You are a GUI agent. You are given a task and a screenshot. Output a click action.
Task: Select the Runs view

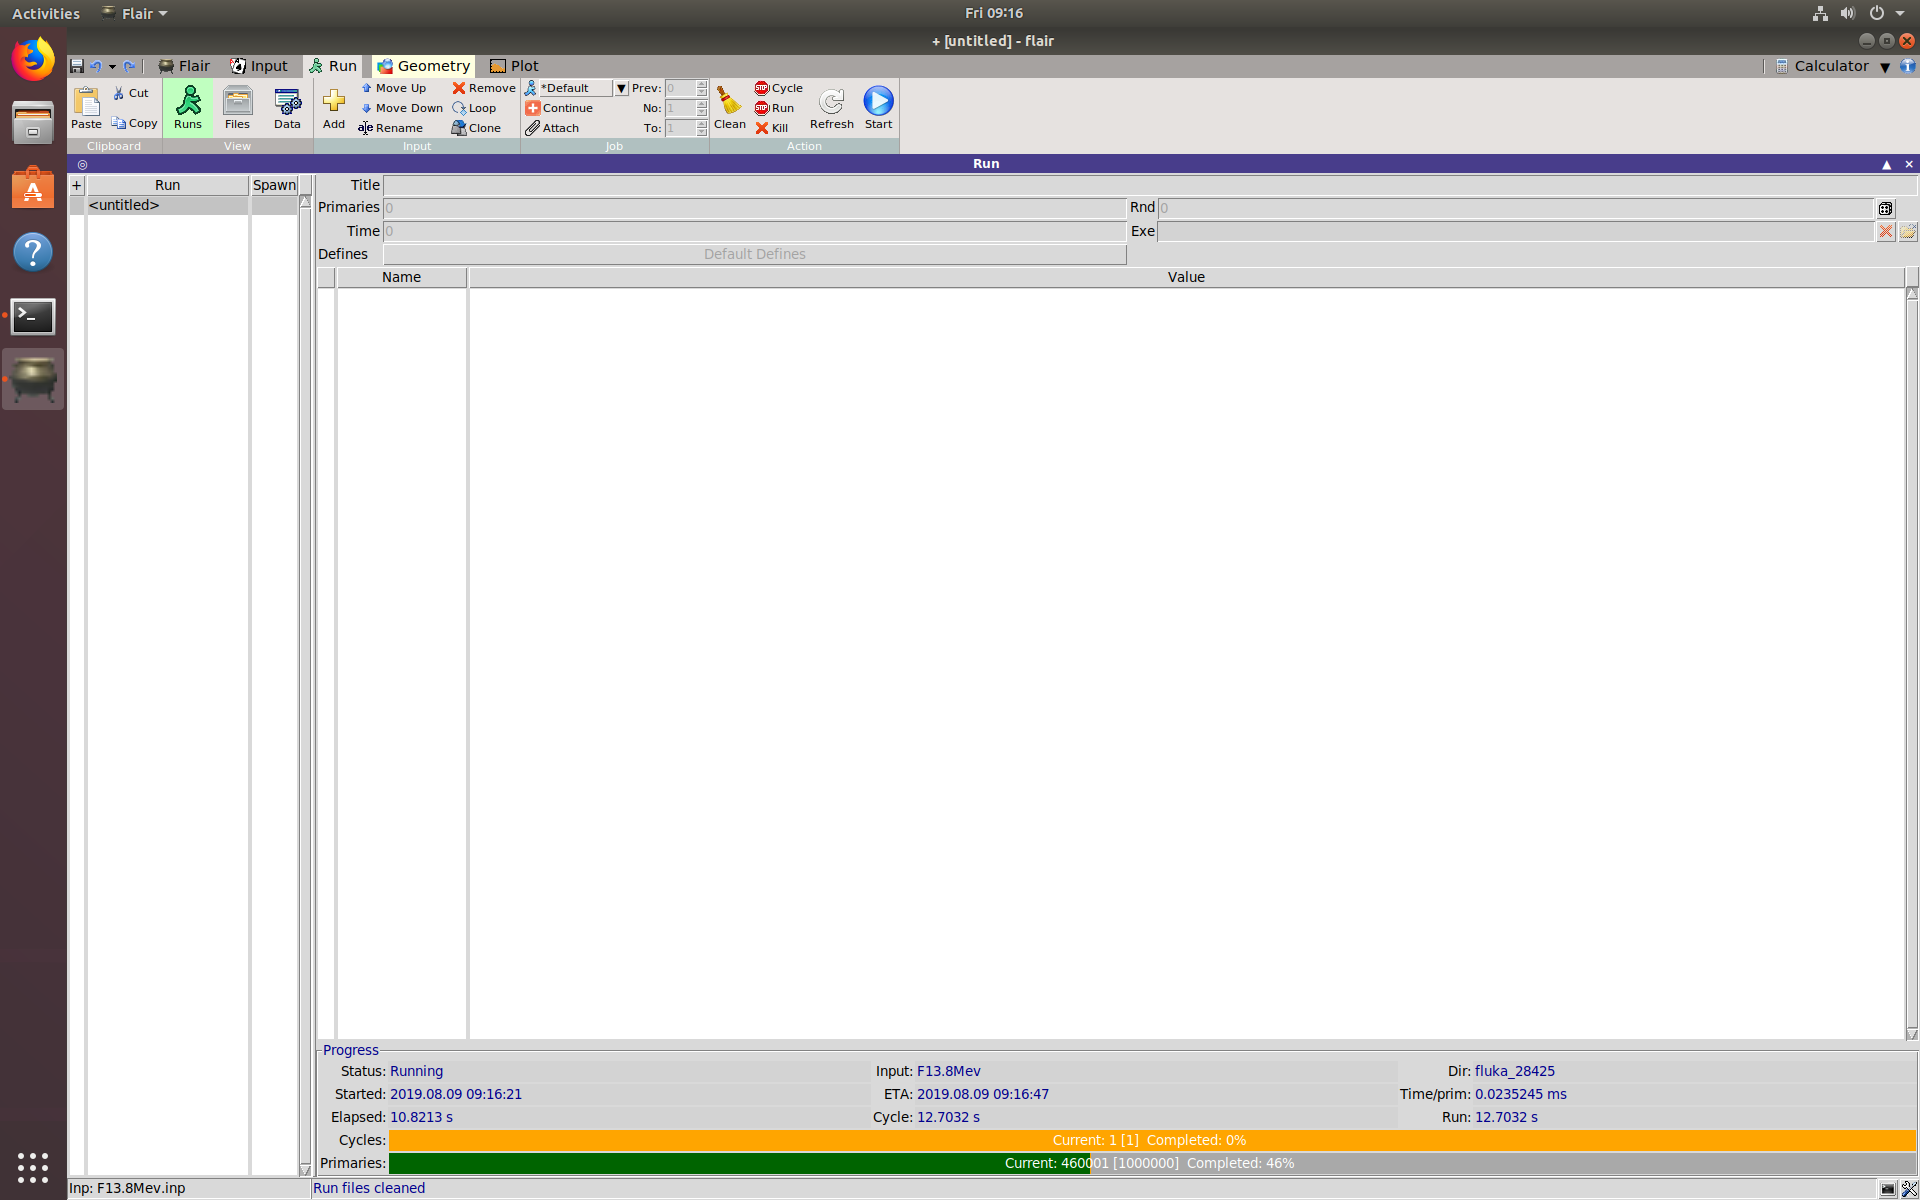(188, 107)
